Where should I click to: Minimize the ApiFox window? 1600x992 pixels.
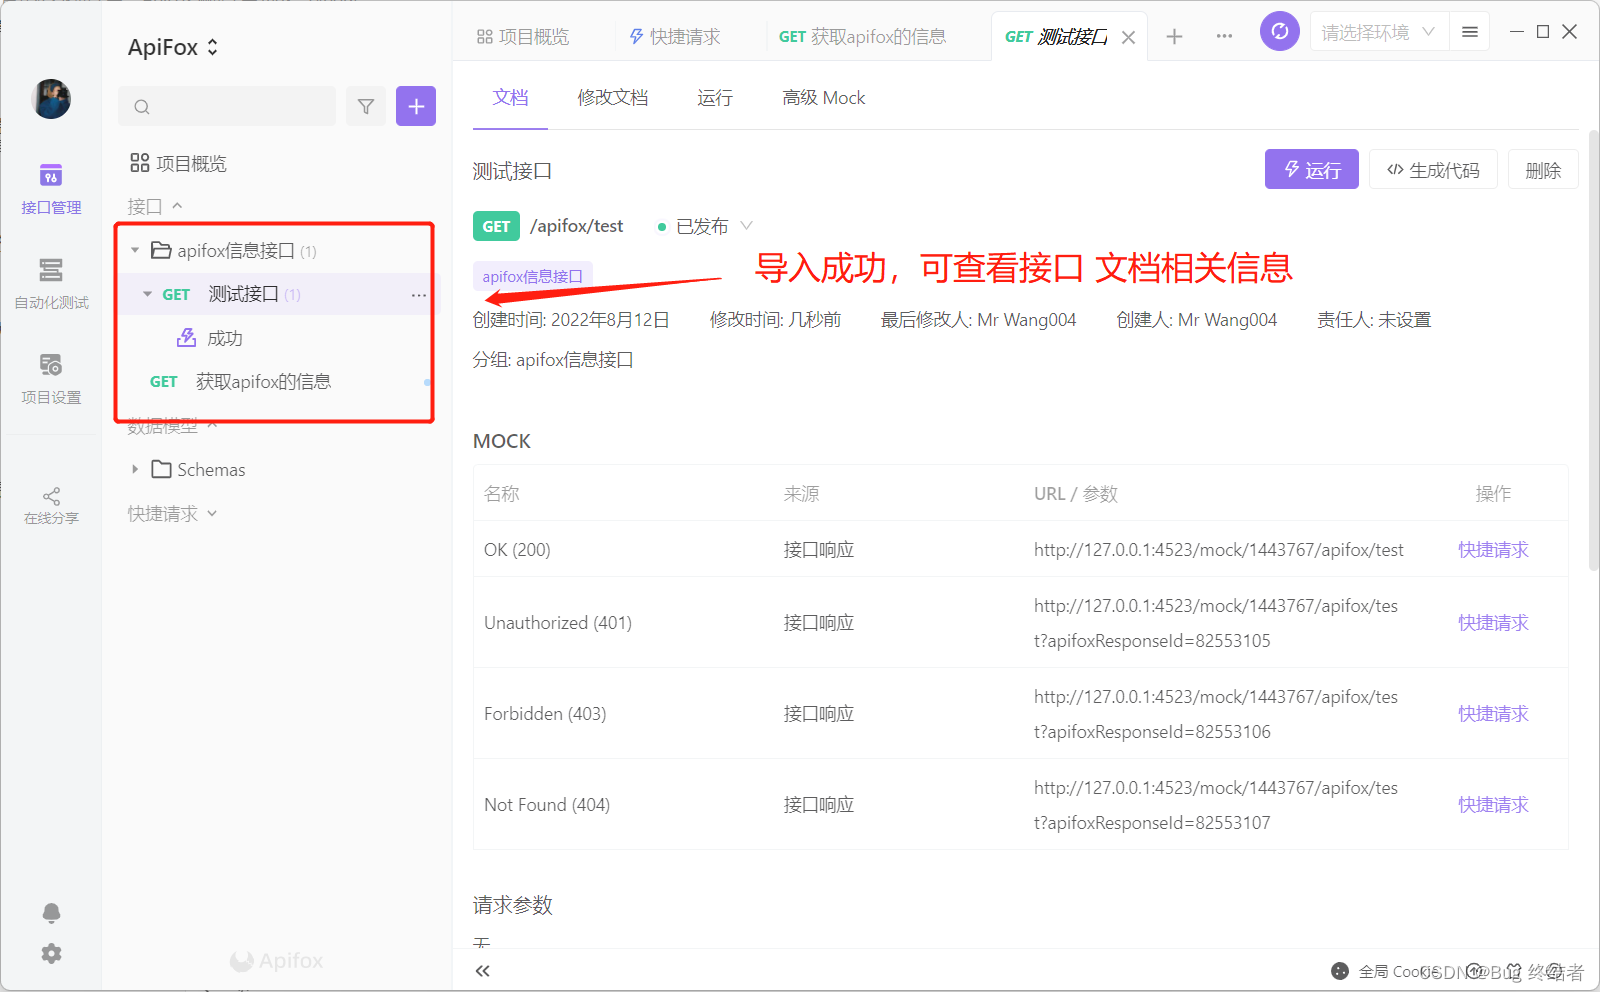tap(1517, 32)
